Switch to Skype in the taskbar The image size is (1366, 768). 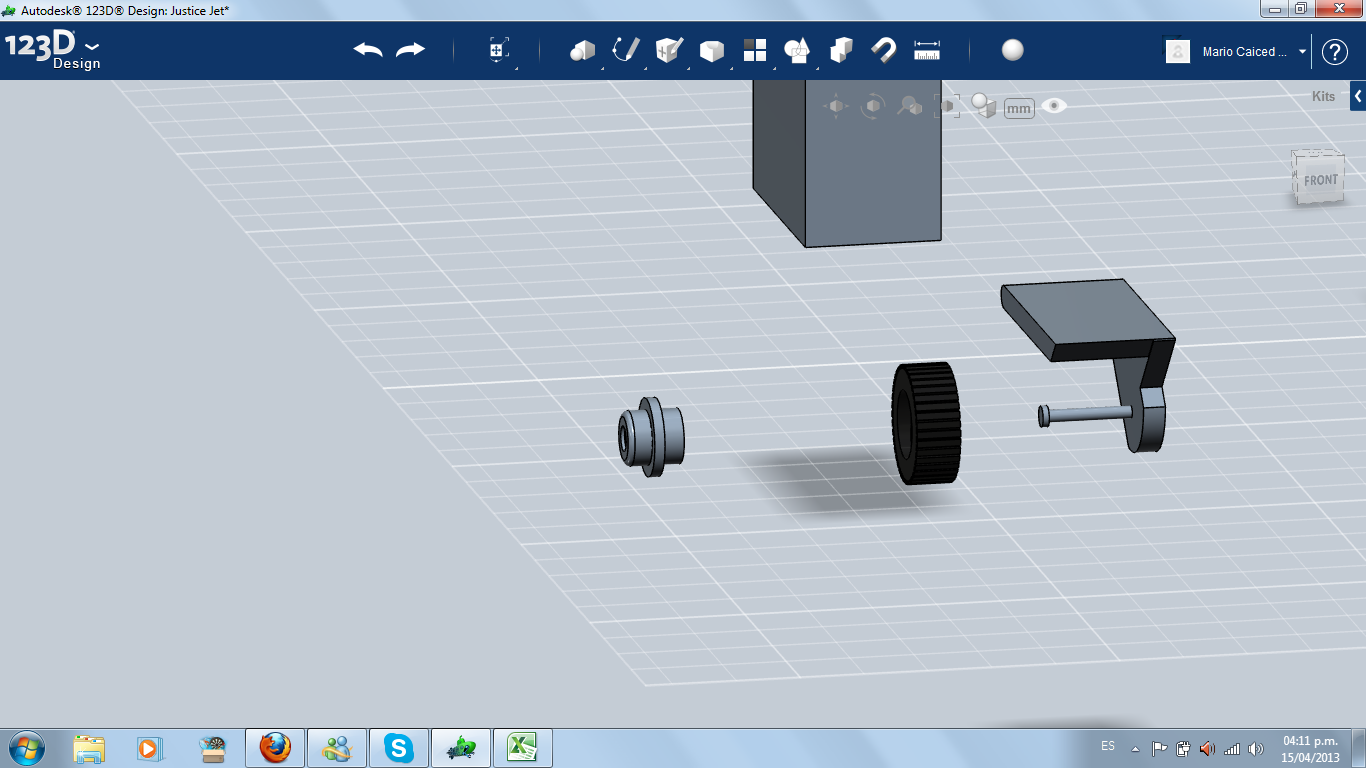[x=398, y=748]
